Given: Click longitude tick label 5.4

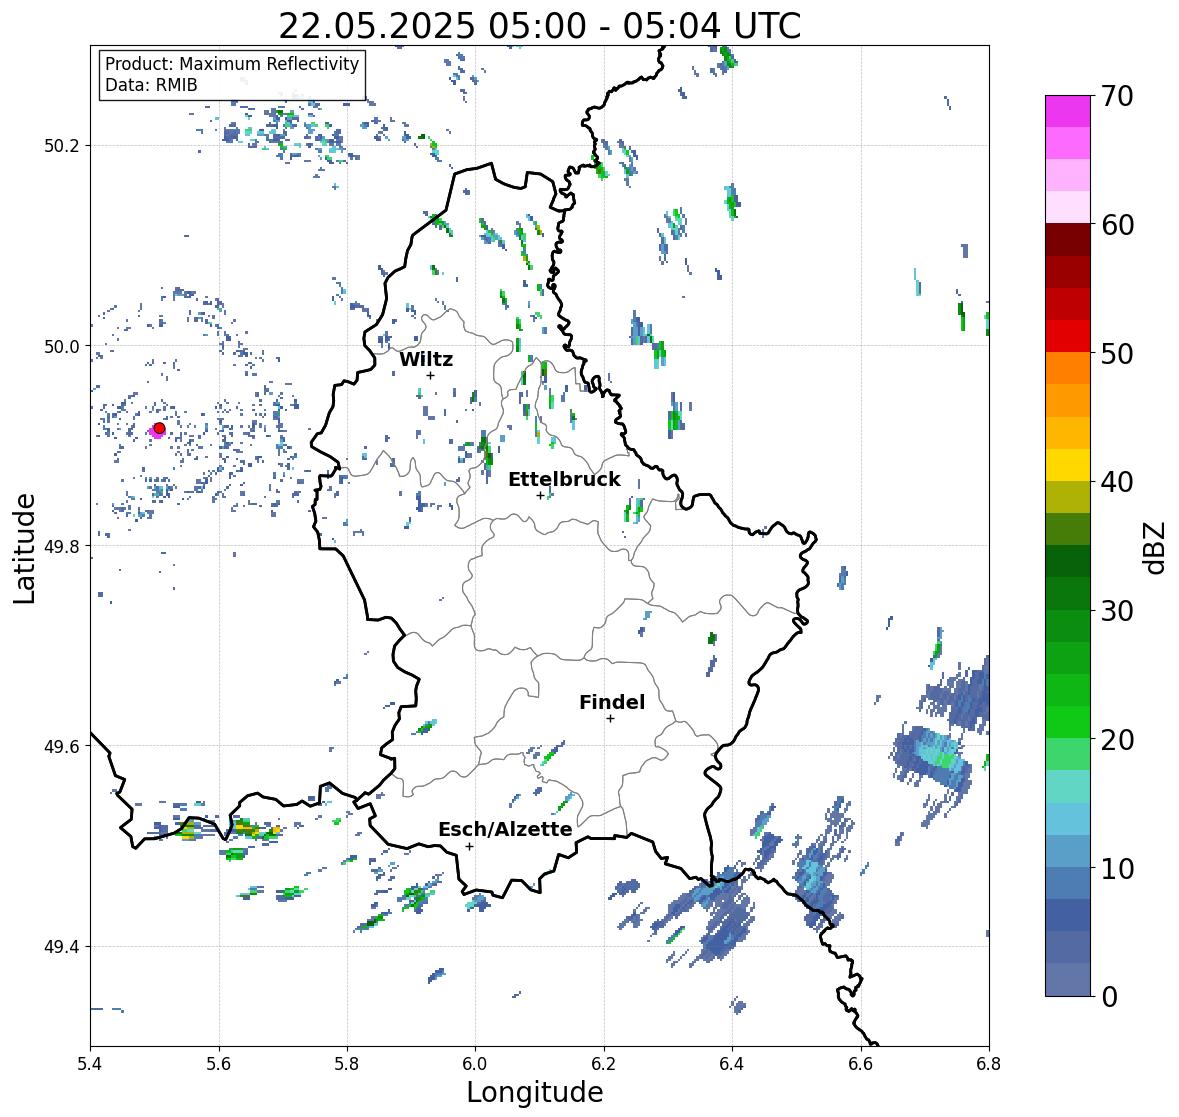Looking at the screenshot, I should [x=90, y=1063].
